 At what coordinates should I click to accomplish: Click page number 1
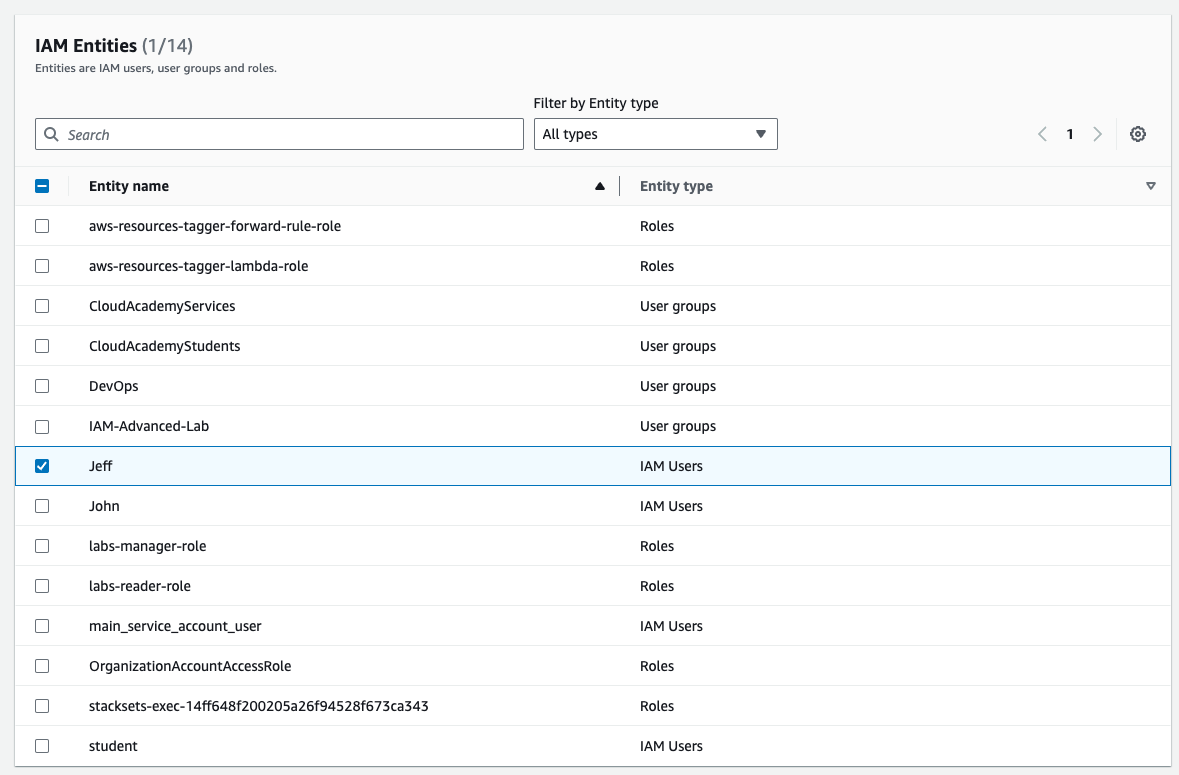(1069, 134)
